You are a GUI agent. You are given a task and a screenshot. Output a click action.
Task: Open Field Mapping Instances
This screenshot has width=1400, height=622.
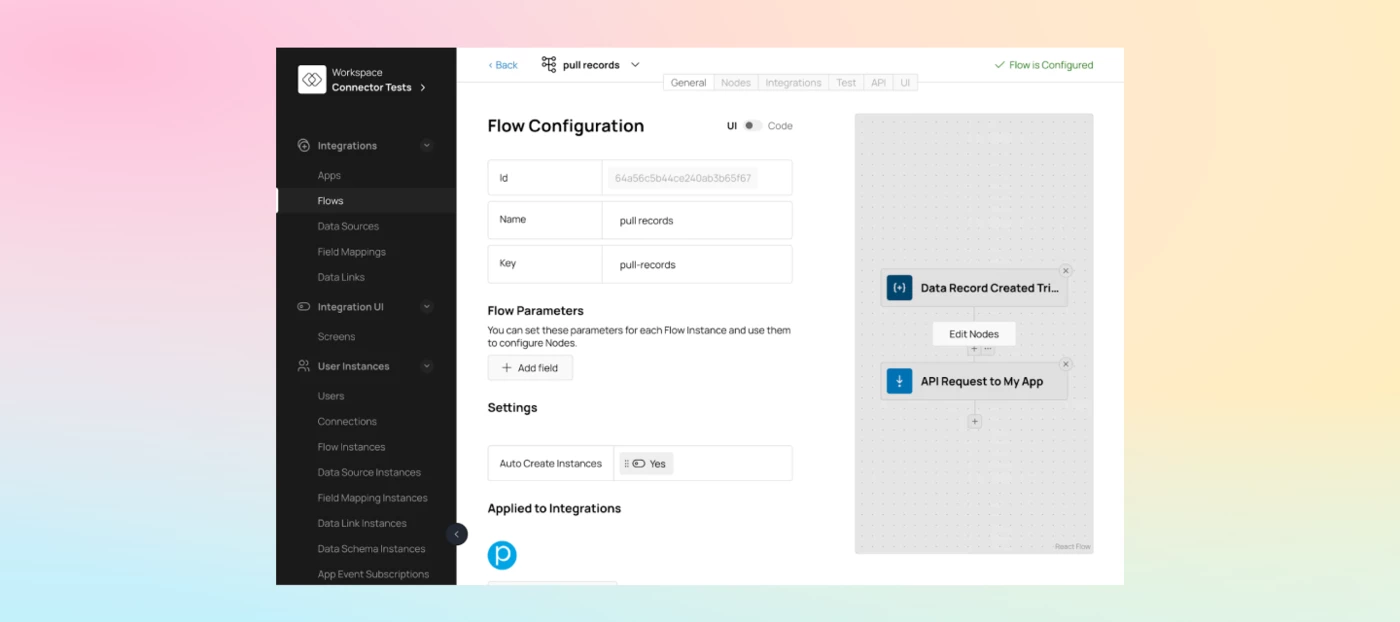pos(372,498)
